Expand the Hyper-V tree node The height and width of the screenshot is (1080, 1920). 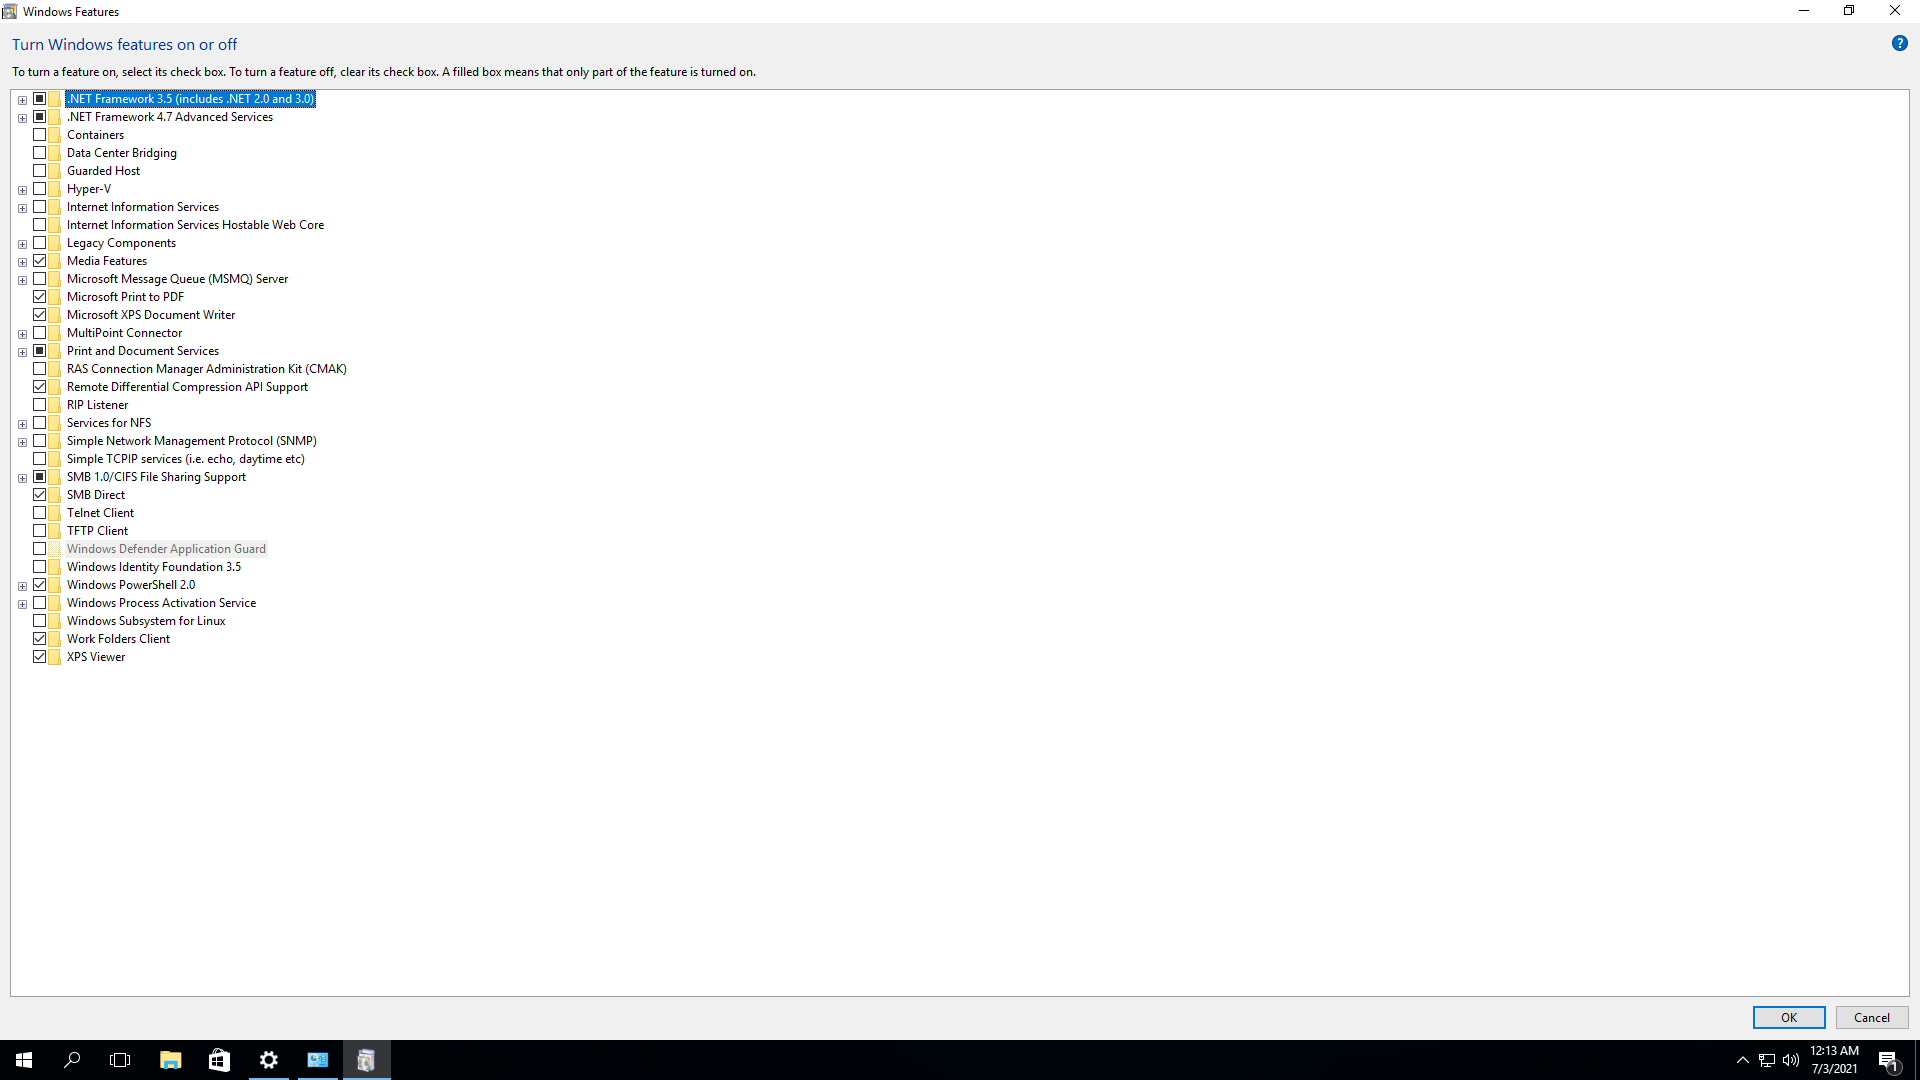point(22,190)
